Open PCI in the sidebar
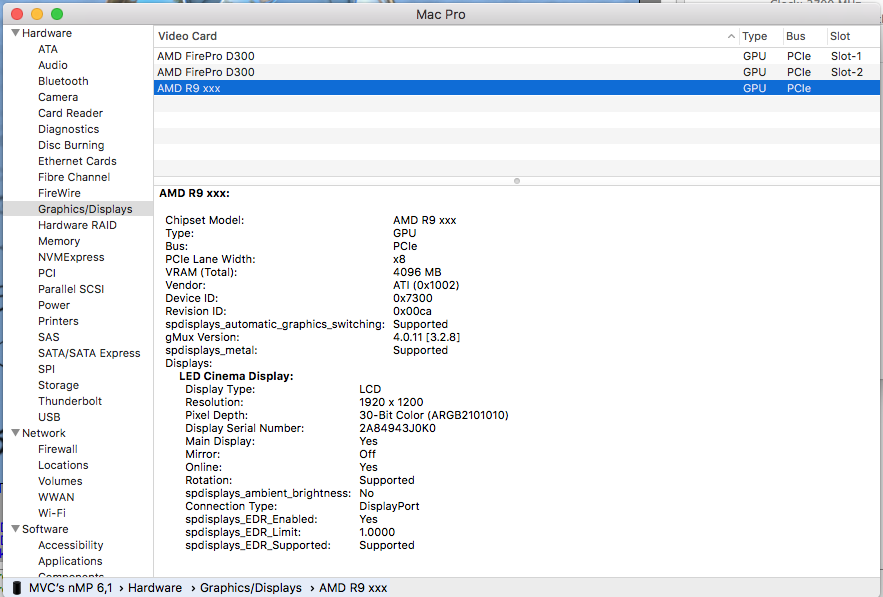This screenshot has width=883, height=597. click(x=47, y=273)
